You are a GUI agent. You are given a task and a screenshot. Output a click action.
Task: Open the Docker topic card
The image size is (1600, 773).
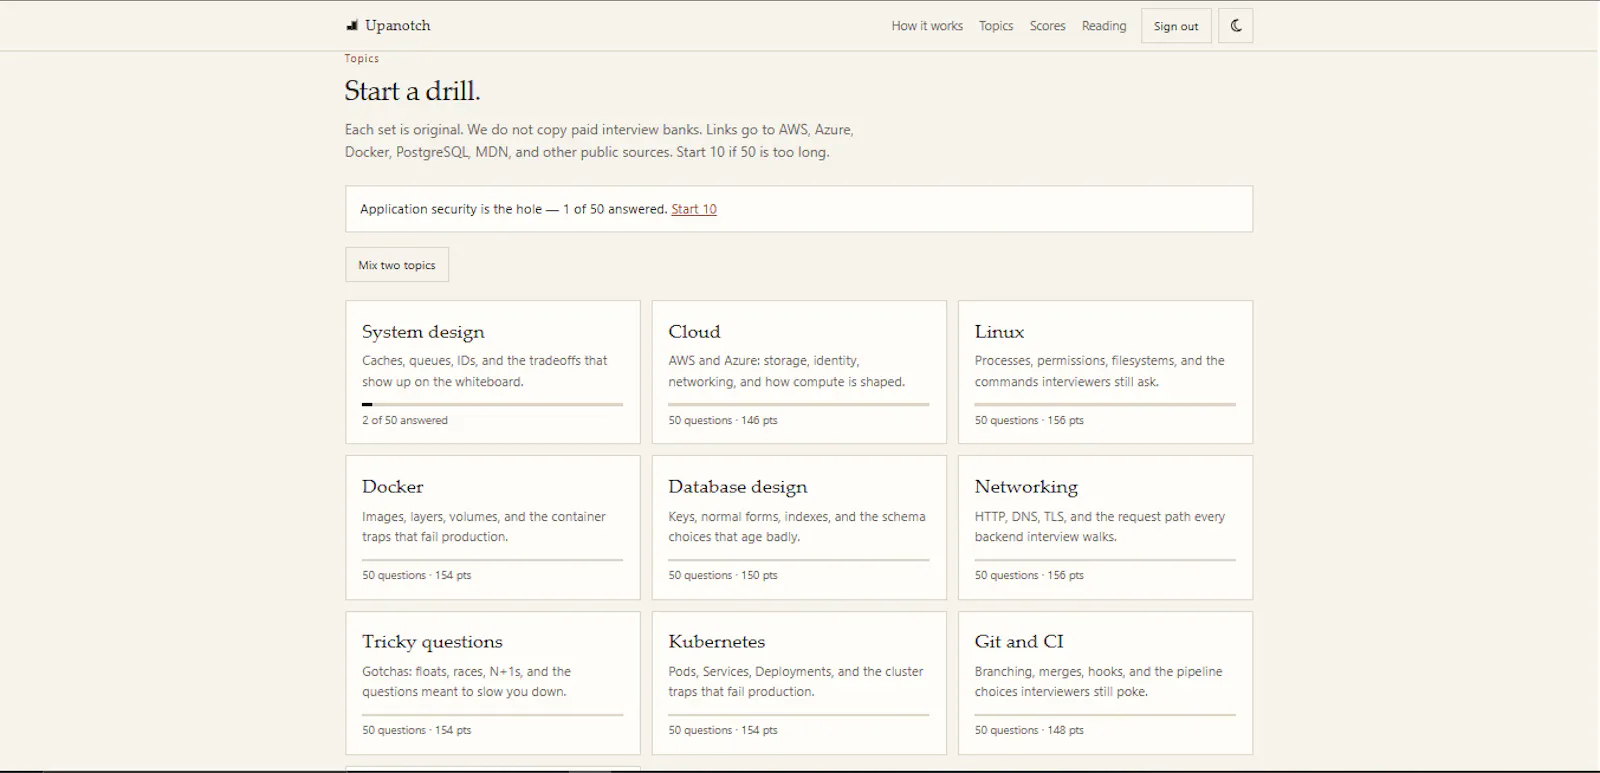[x=493, y=528]
